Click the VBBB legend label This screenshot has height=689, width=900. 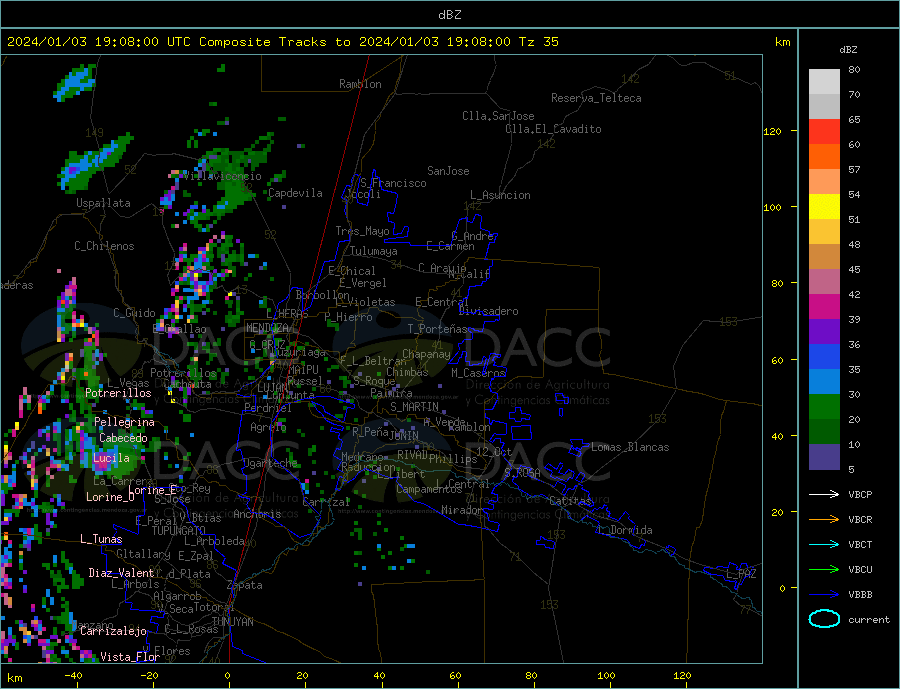[x=860, y=594]
